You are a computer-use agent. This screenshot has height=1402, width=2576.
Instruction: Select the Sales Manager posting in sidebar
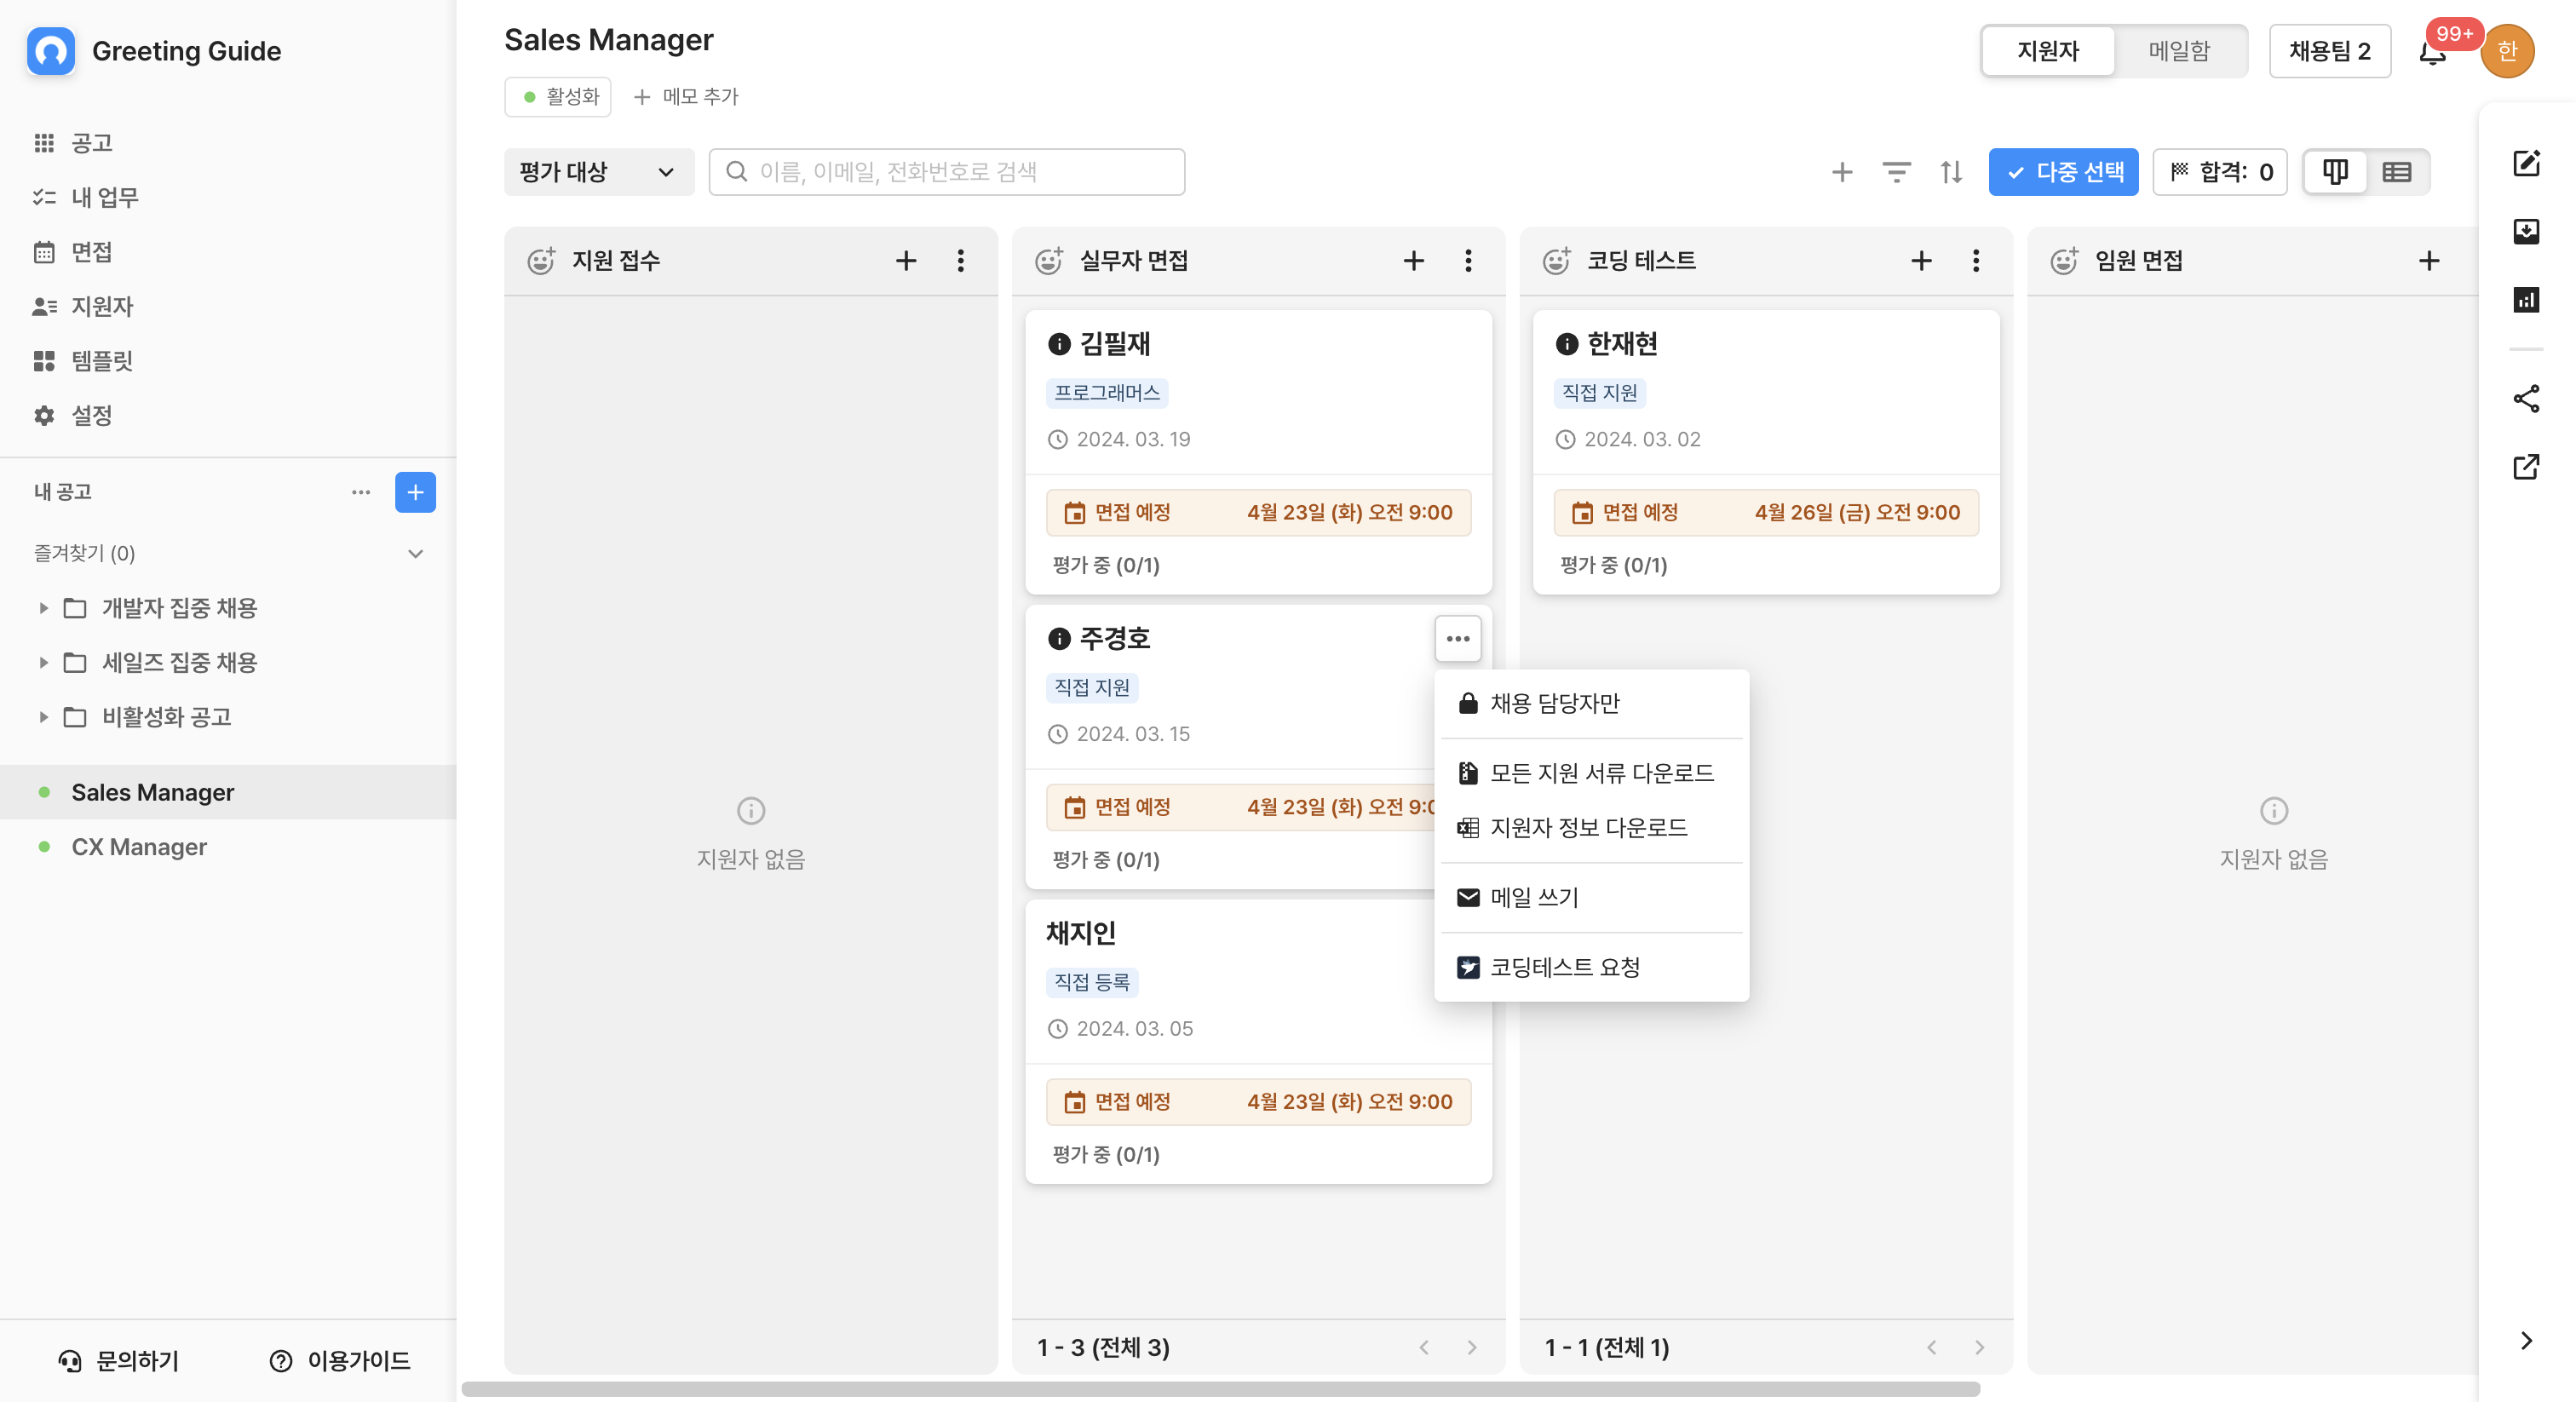228,792
